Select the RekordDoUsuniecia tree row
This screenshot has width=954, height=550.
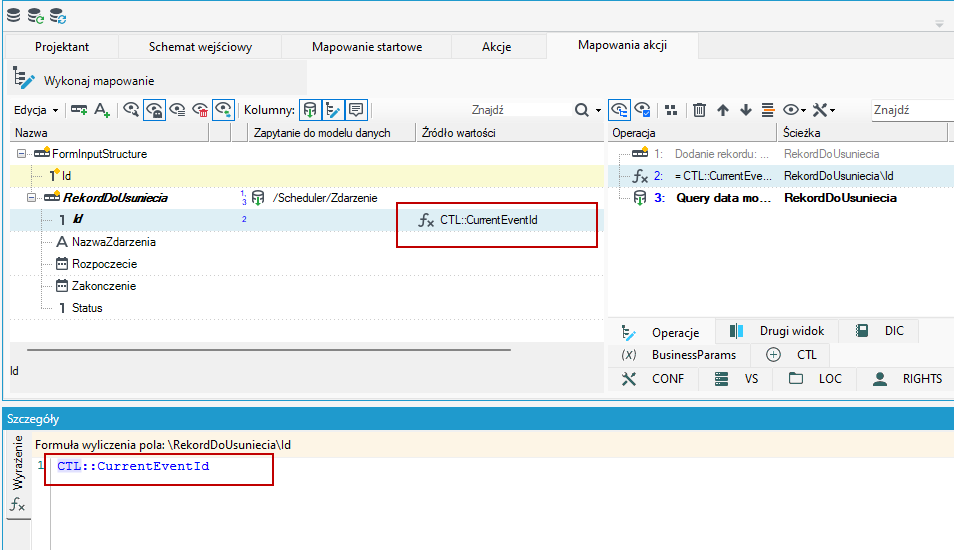[307, 198]
